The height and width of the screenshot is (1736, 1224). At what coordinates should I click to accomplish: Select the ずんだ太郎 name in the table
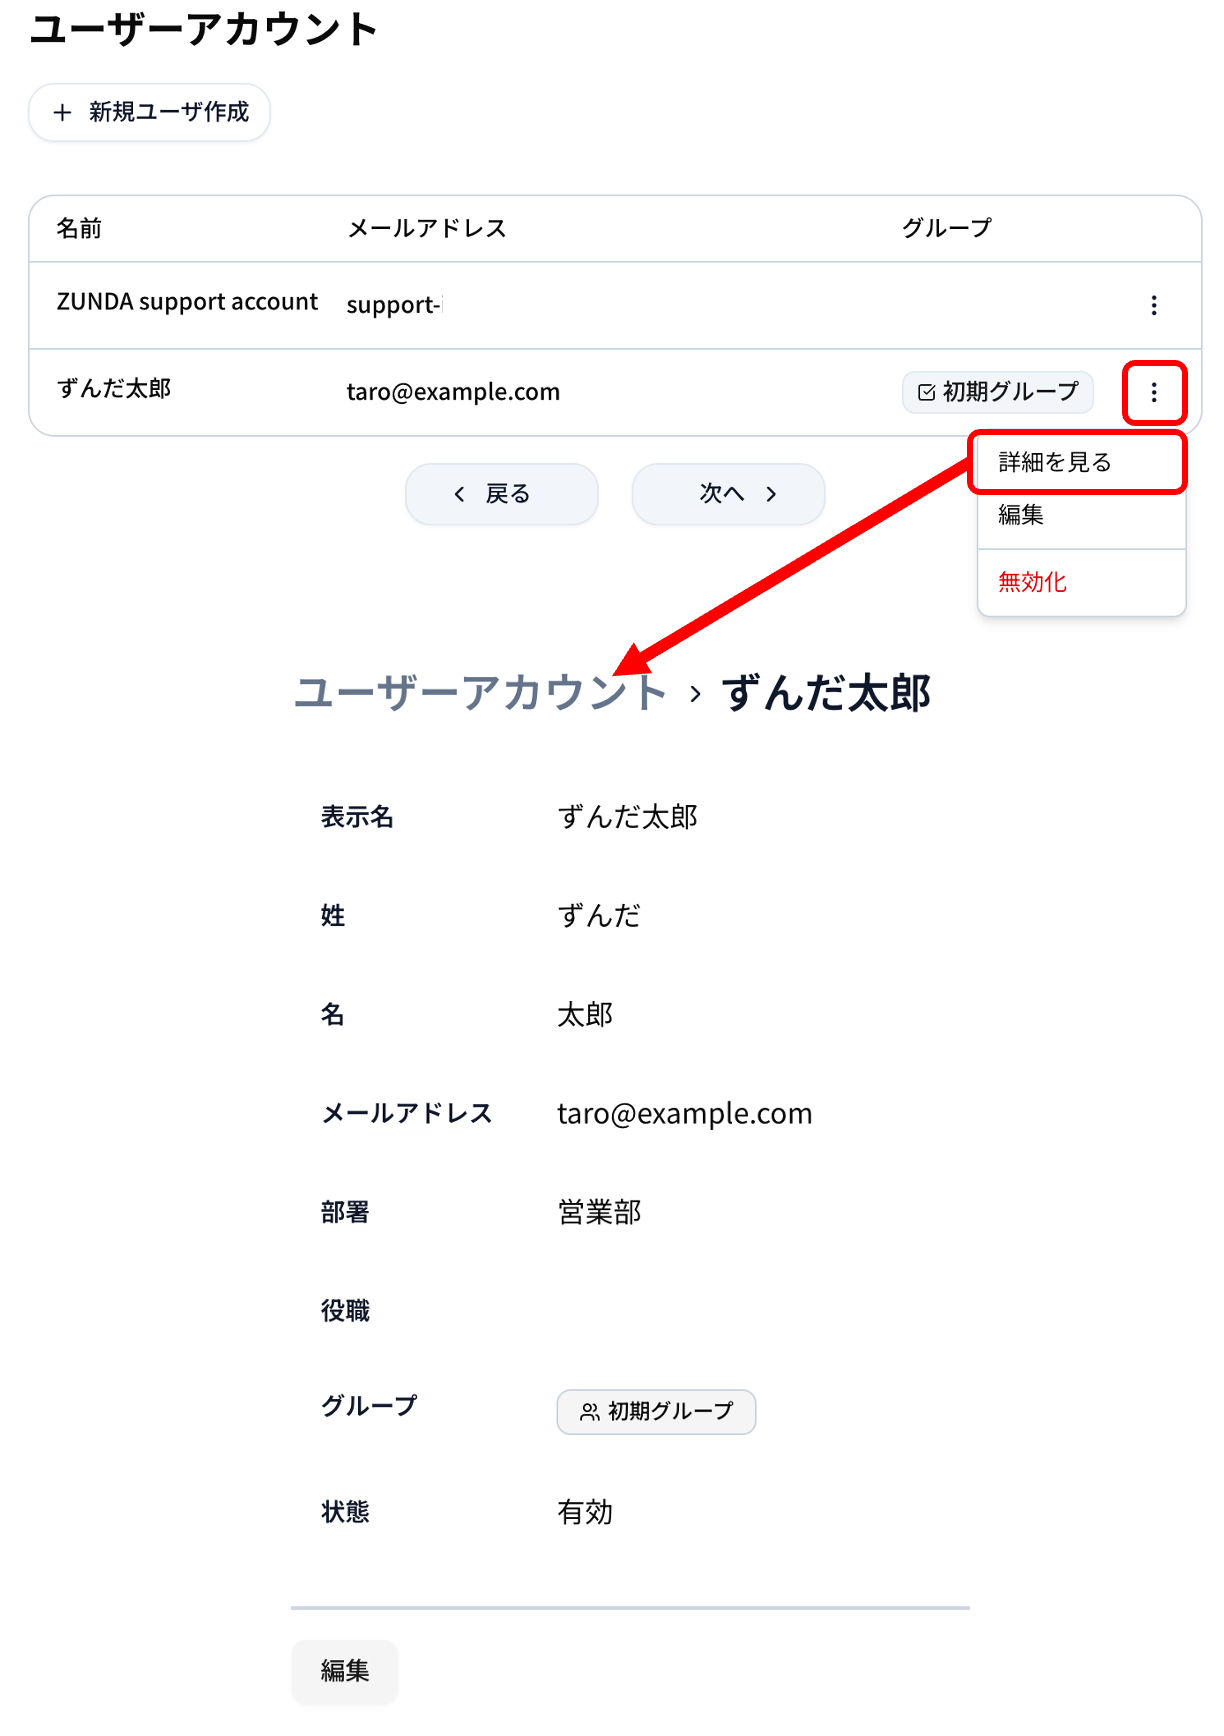point(114,388)
